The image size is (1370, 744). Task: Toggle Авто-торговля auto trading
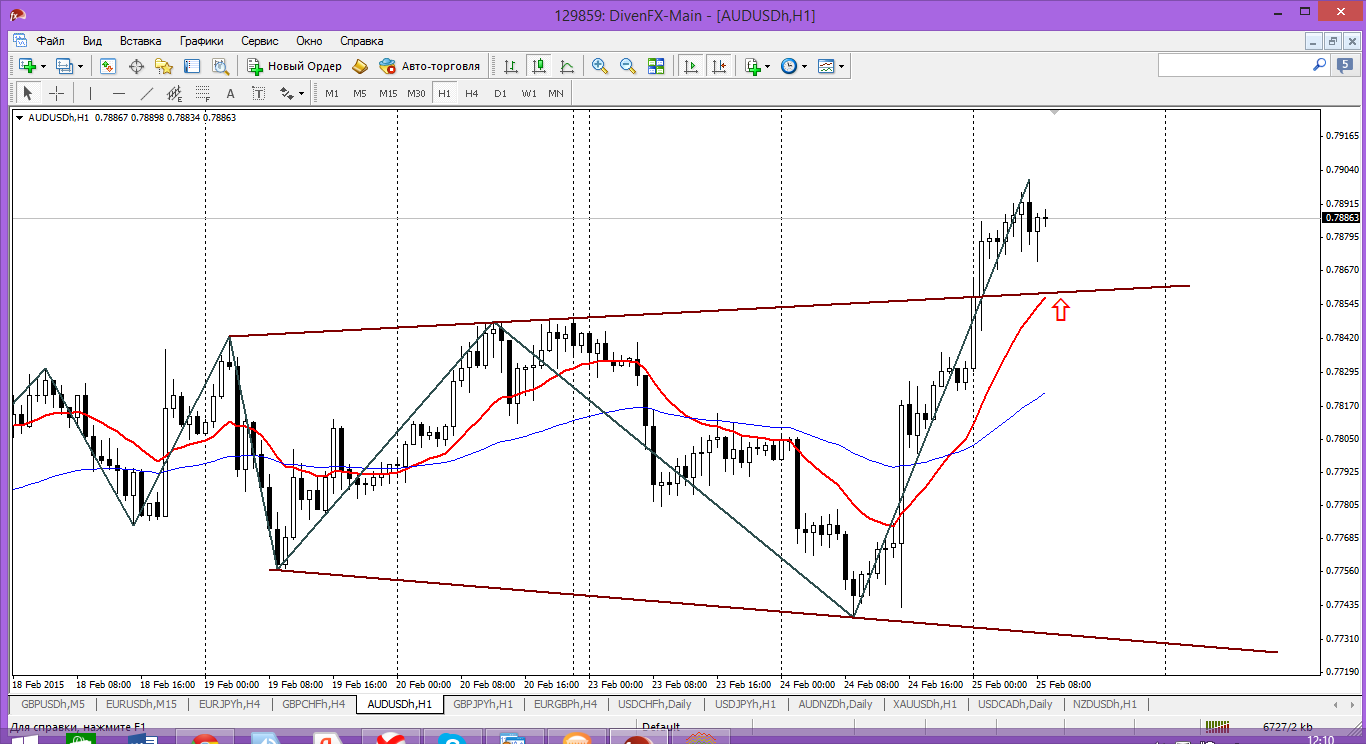point(430,66)
